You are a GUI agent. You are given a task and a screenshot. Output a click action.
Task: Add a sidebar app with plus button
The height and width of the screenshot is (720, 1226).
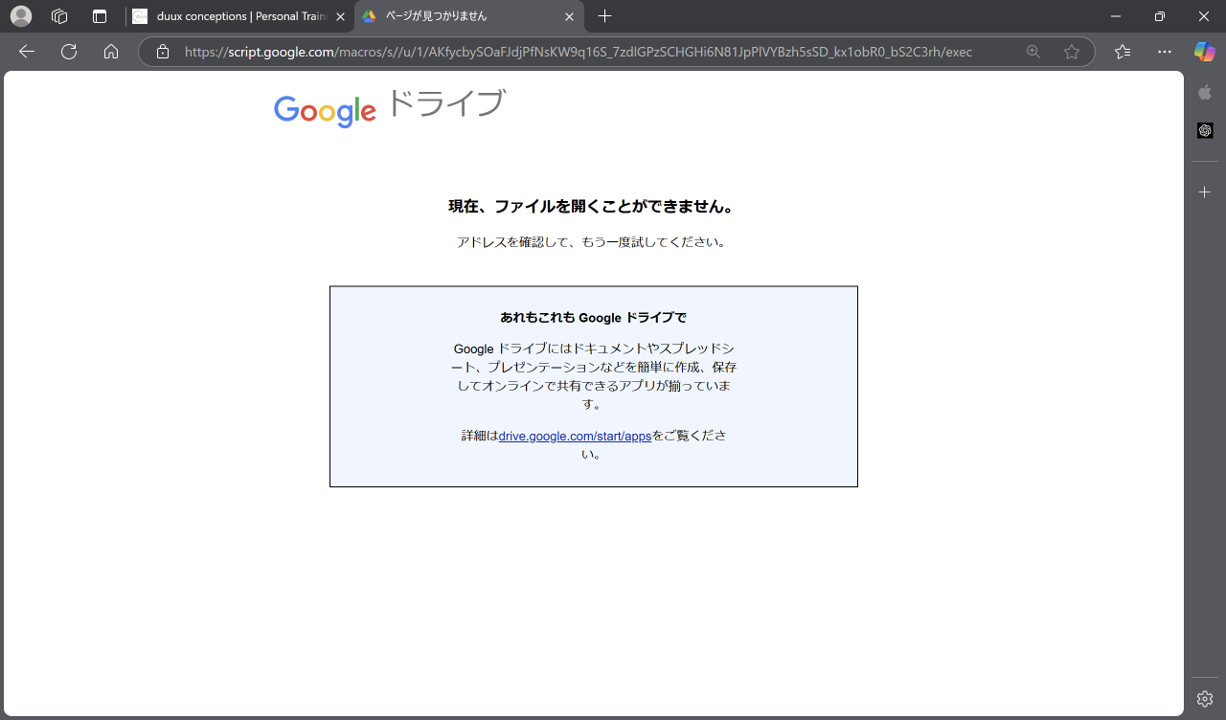[x=1205, y=192]
